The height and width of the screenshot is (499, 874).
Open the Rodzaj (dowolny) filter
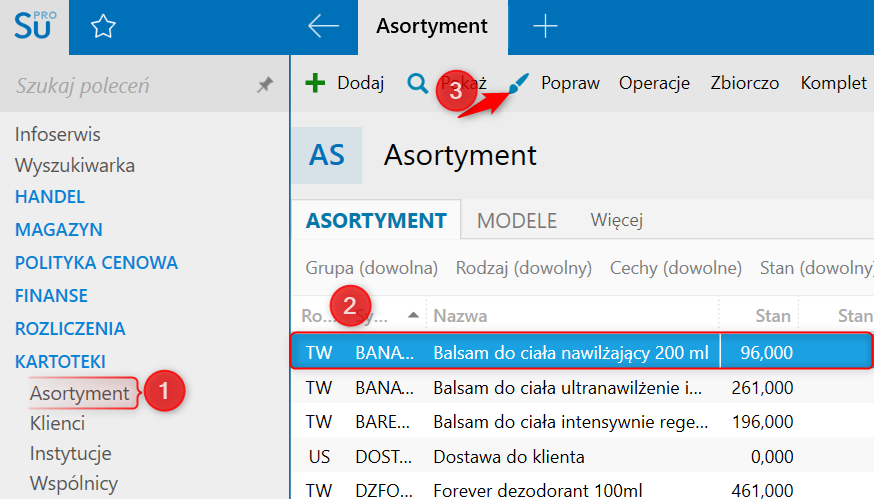tap(523, 268)
